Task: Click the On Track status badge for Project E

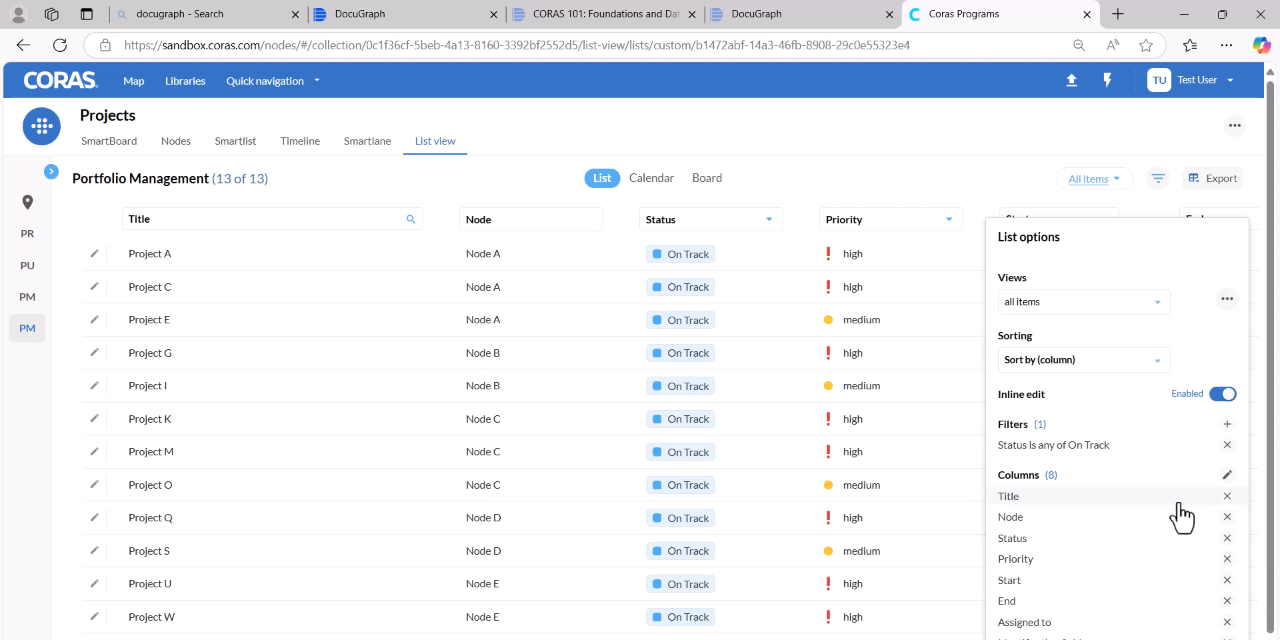Action: click(x=680, y=320)
